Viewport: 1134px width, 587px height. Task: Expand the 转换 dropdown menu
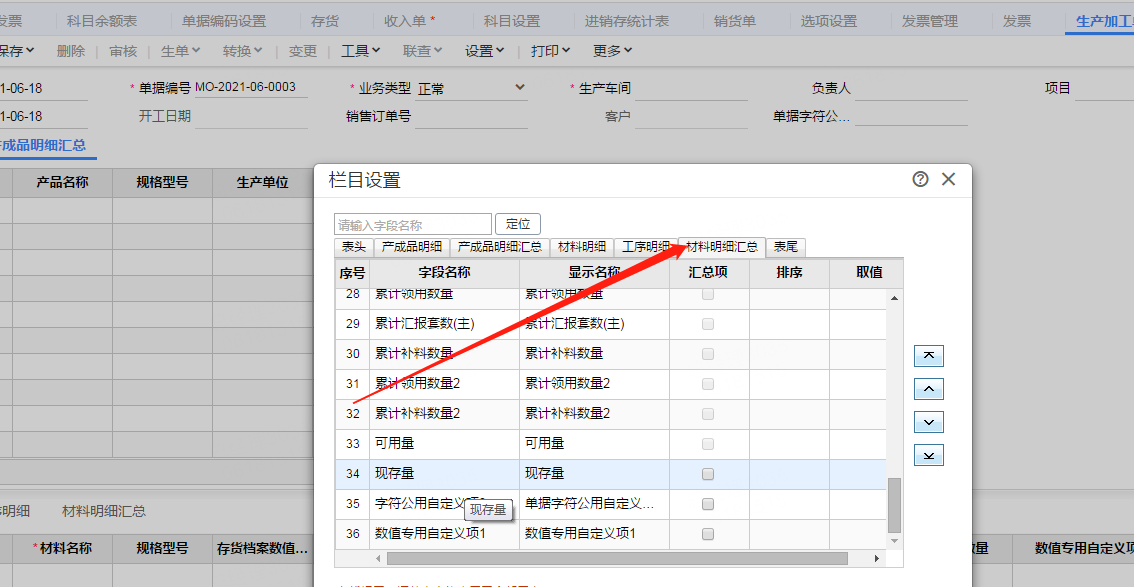pyautogui.click(x=242, y=51)
